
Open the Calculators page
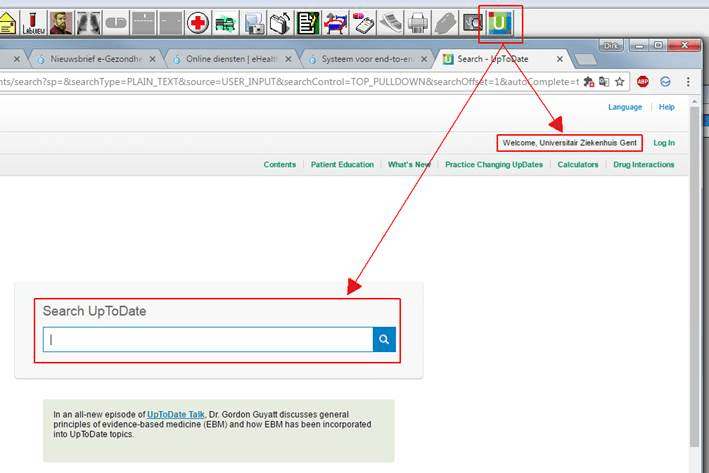click(x=578, y=165)
